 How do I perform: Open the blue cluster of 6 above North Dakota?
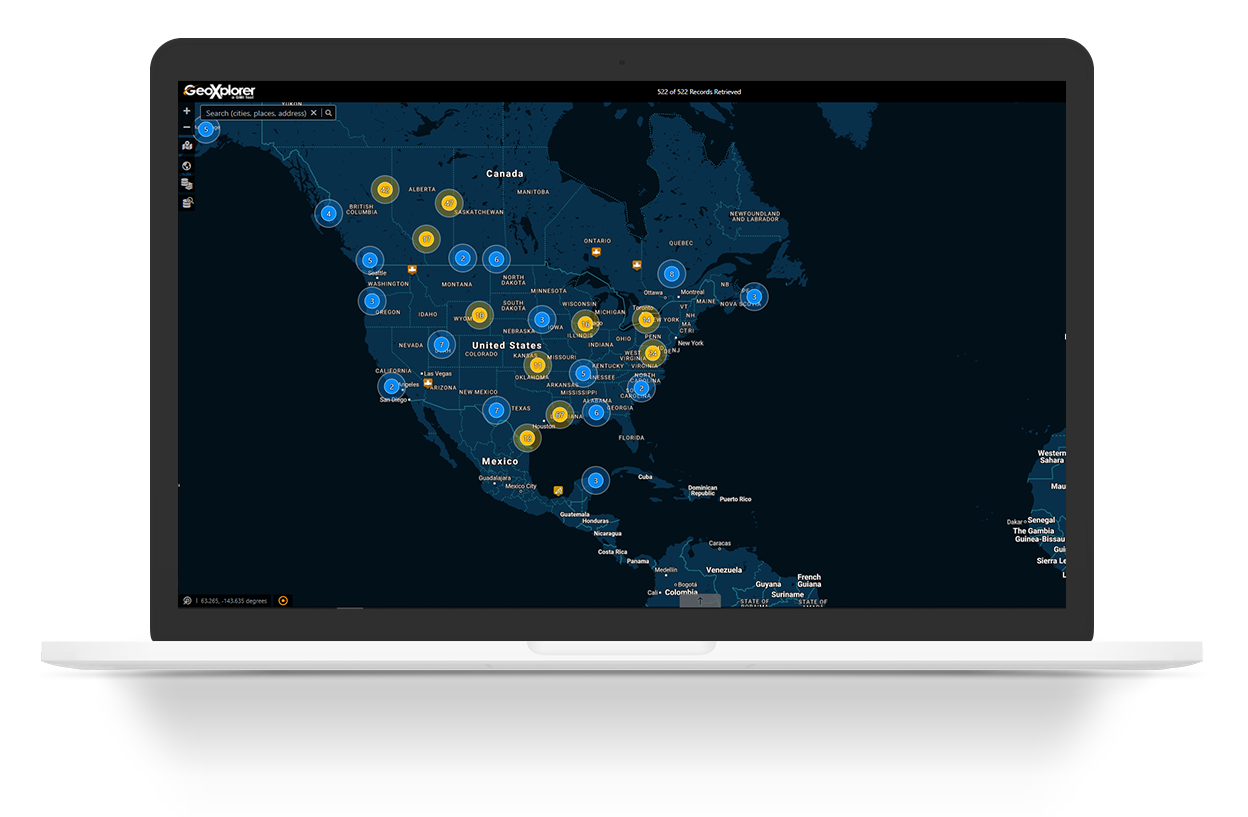pos(496,259)
